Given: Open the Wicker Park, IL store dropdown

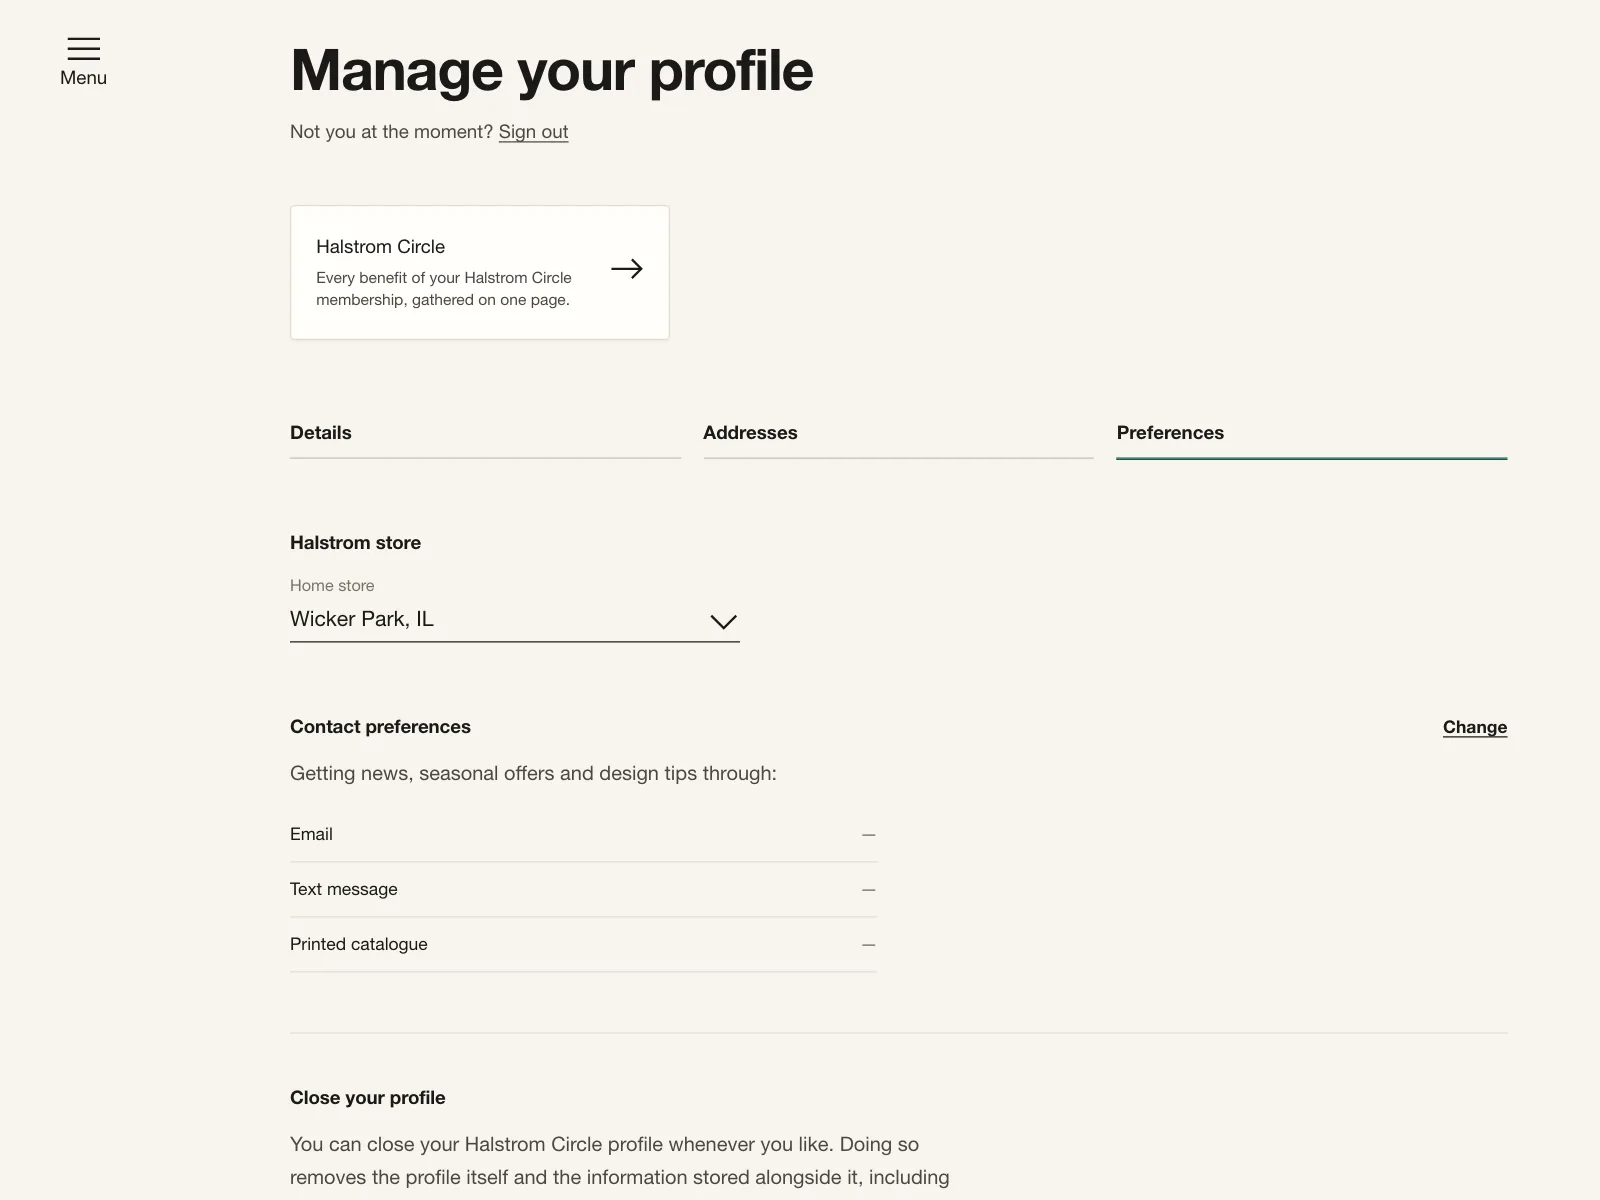Looking at the screenshot, I should point(515,620).
